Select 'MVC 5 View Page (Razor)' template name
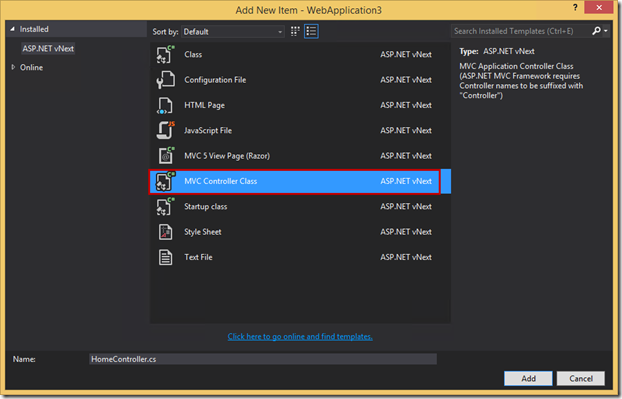 [227, 156]
